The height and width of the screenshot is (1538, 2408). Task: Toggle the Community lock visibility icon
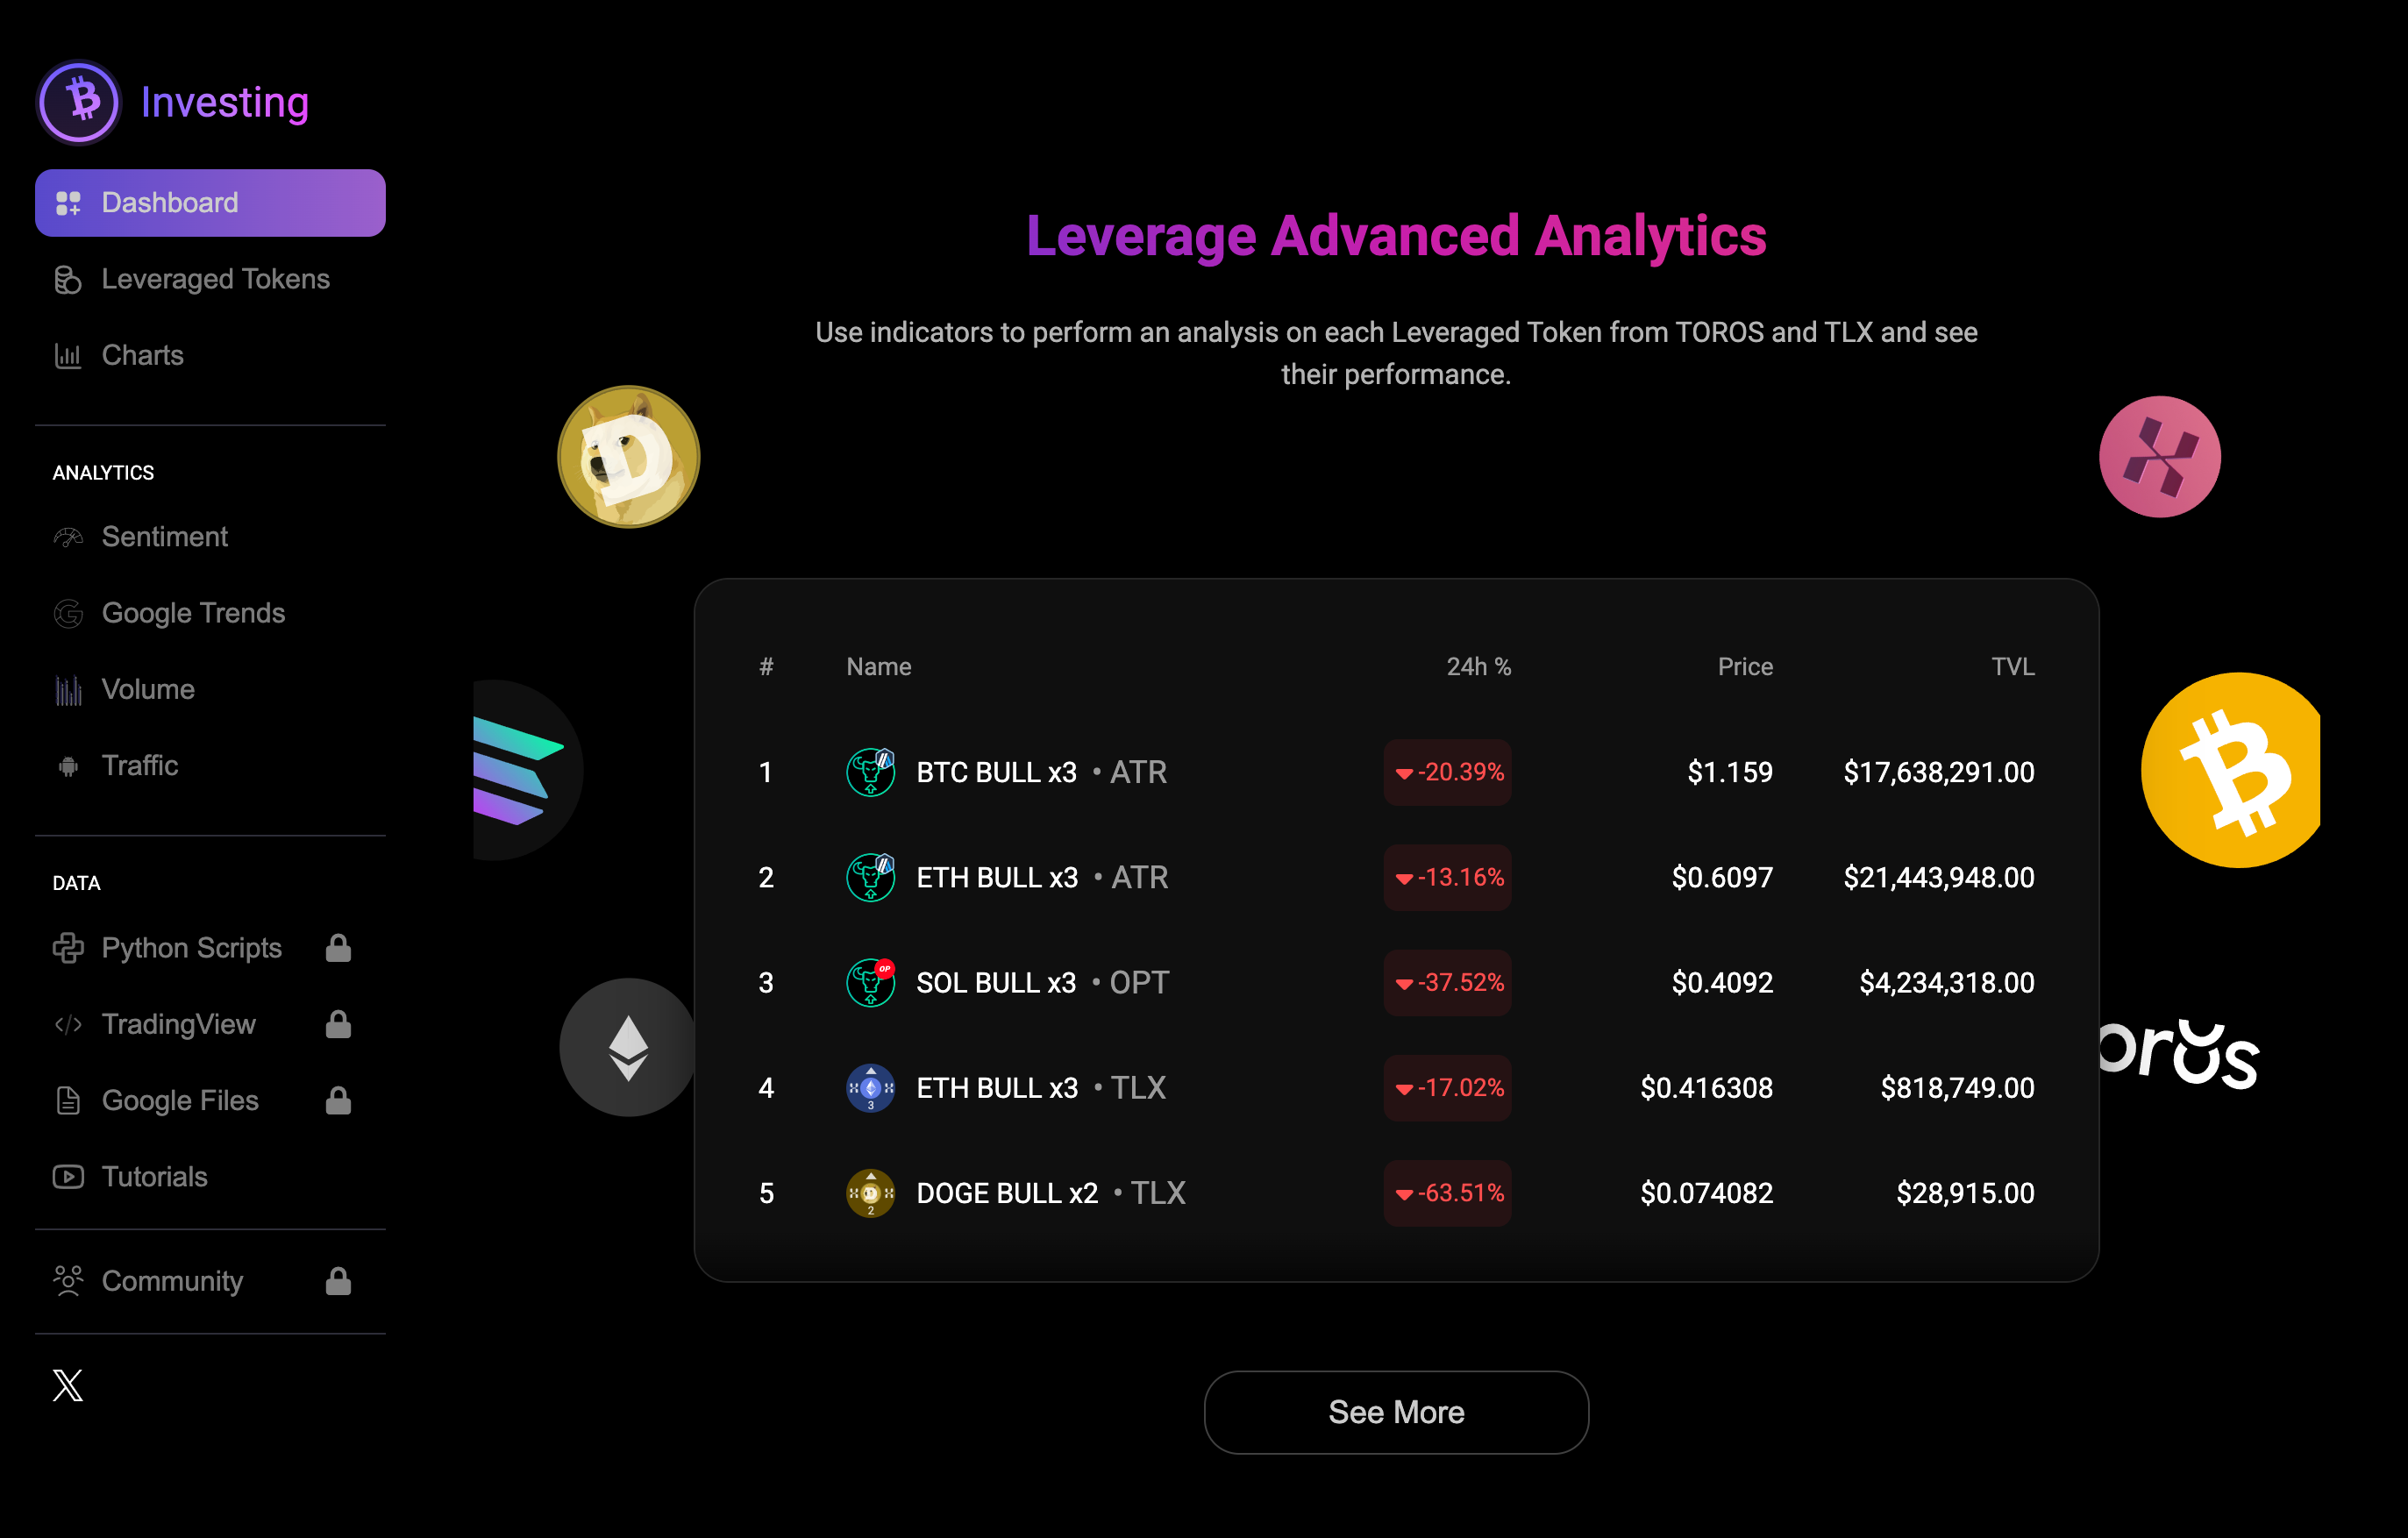coord(338,1280)
